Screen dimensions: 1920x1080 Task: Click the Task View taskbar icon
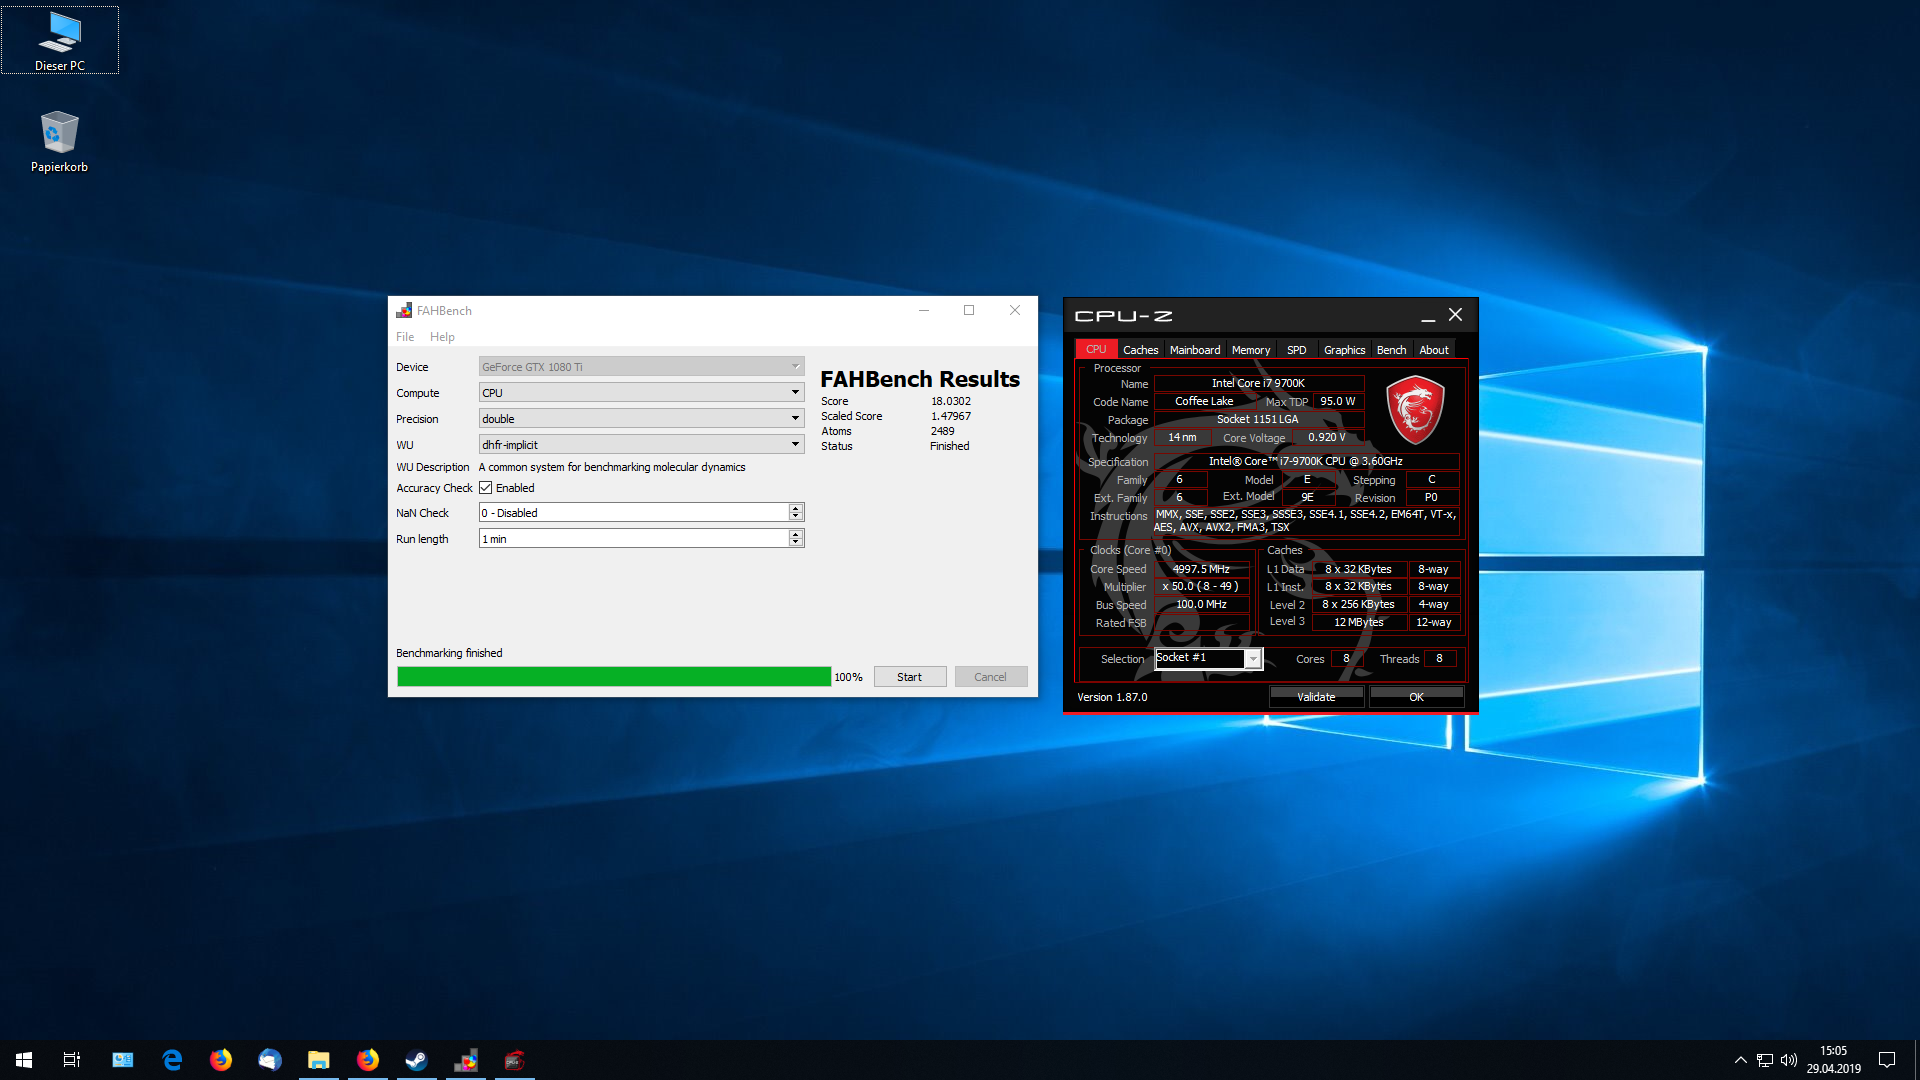pyautogui.click(x=72, y=1060)
